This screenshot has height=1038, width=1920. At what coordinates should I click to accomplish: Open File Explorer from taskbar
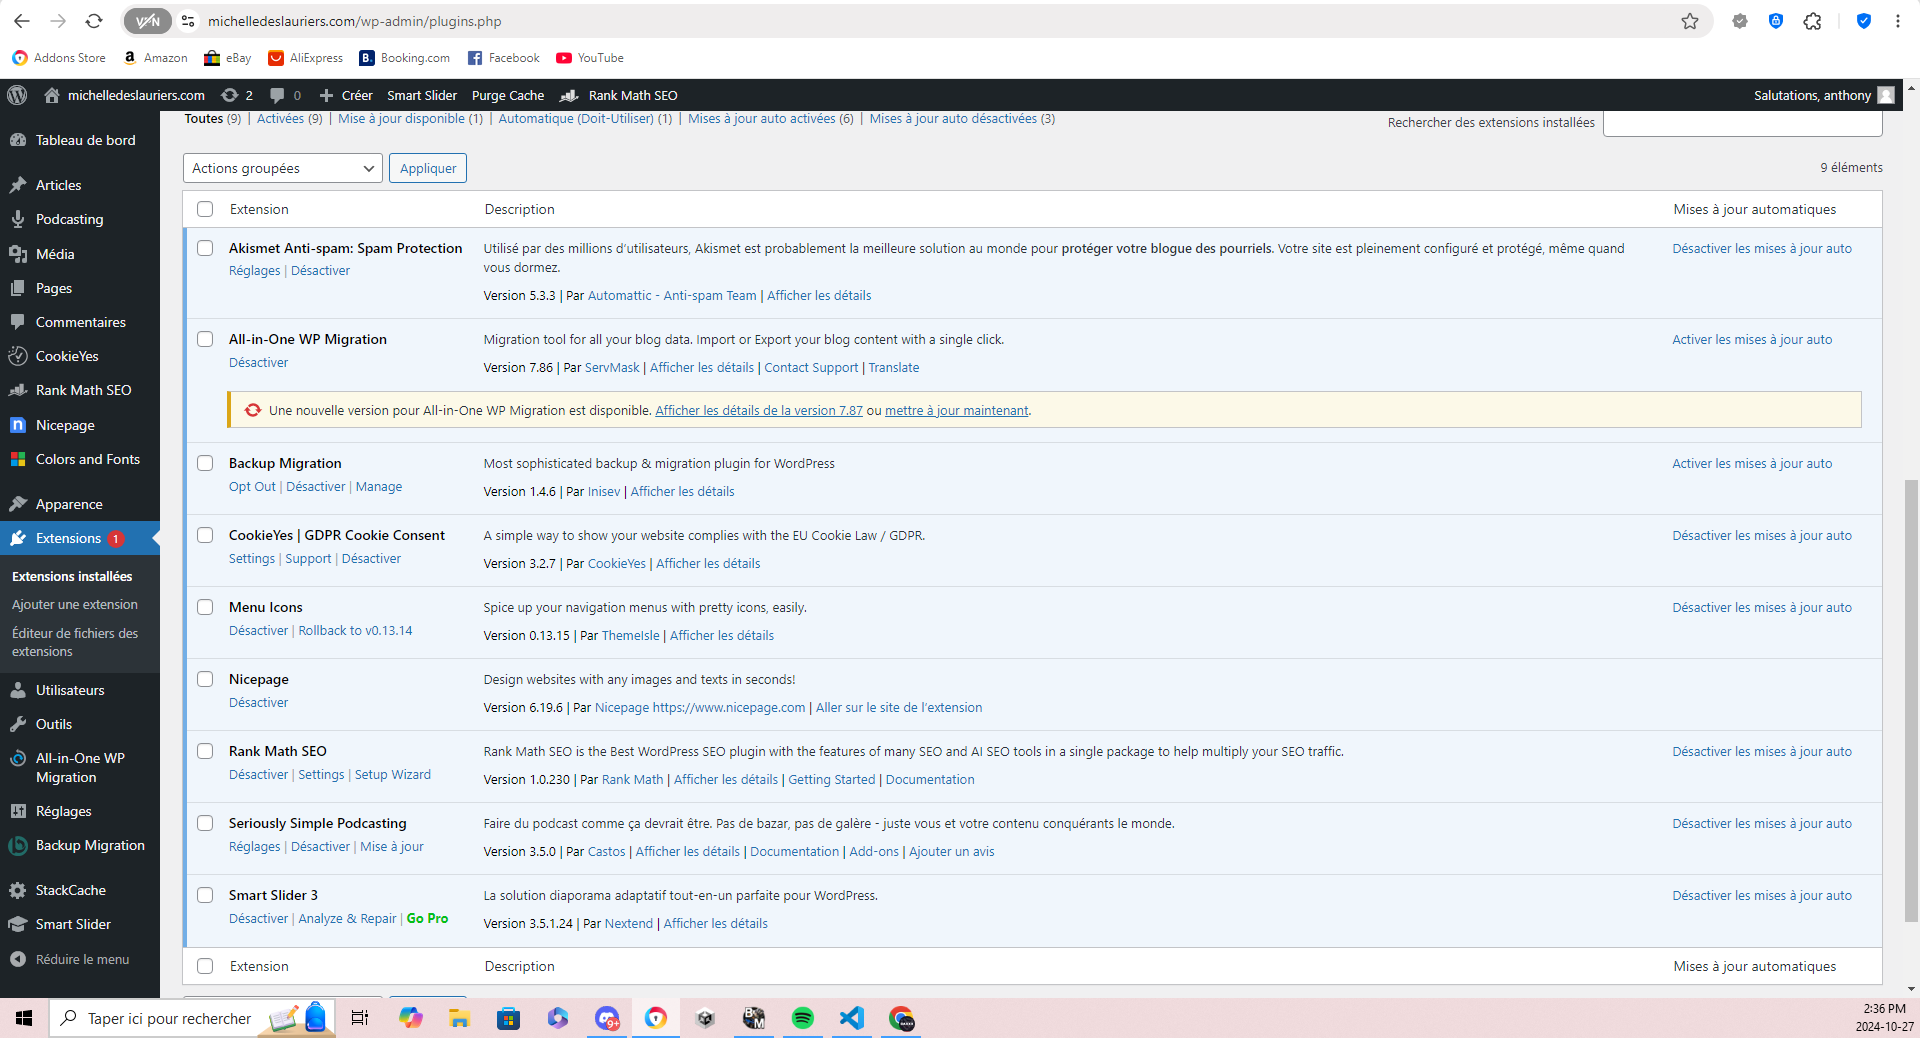[459, 1018]
